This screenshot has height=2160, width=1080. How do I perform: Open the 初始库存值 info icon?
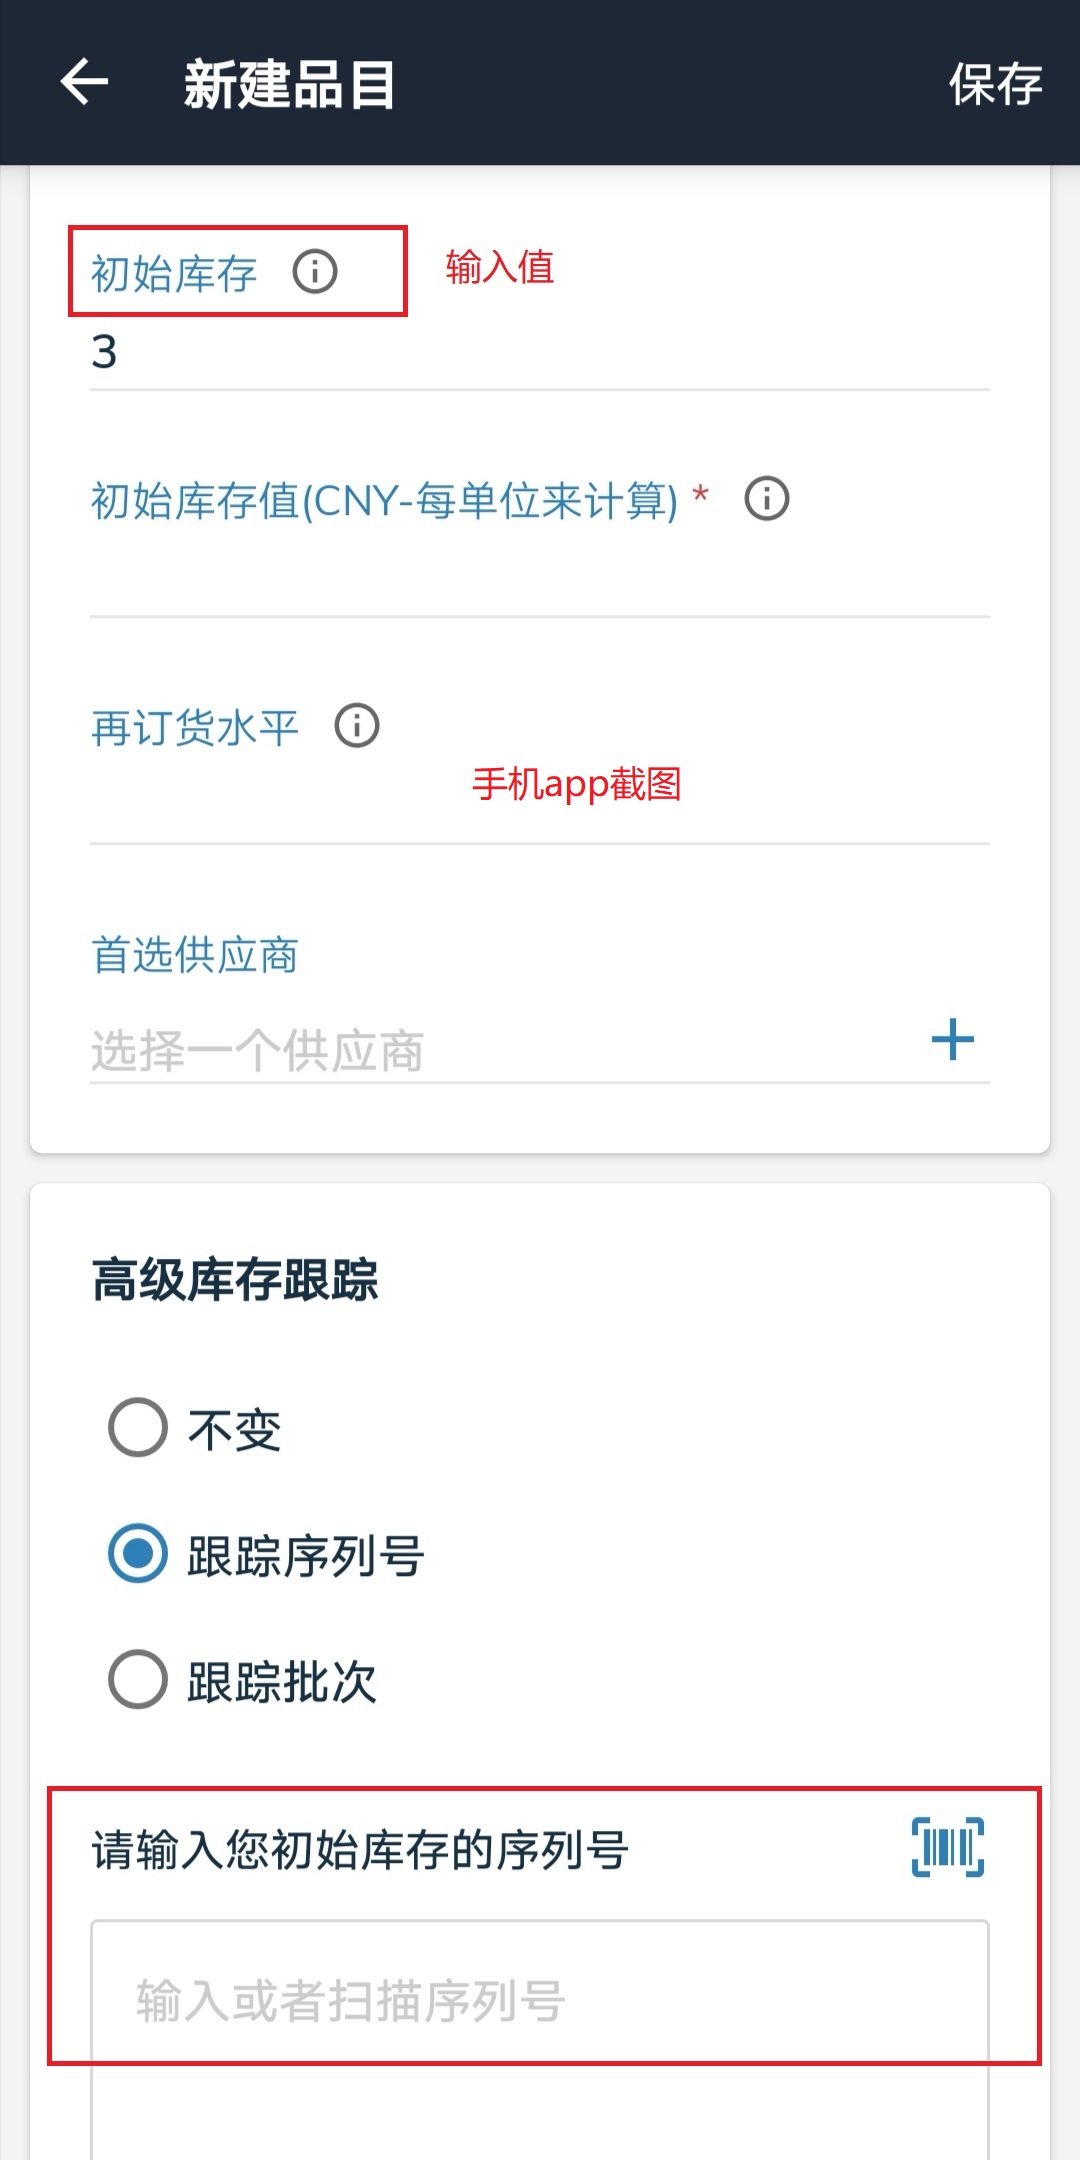pos(767,499)
